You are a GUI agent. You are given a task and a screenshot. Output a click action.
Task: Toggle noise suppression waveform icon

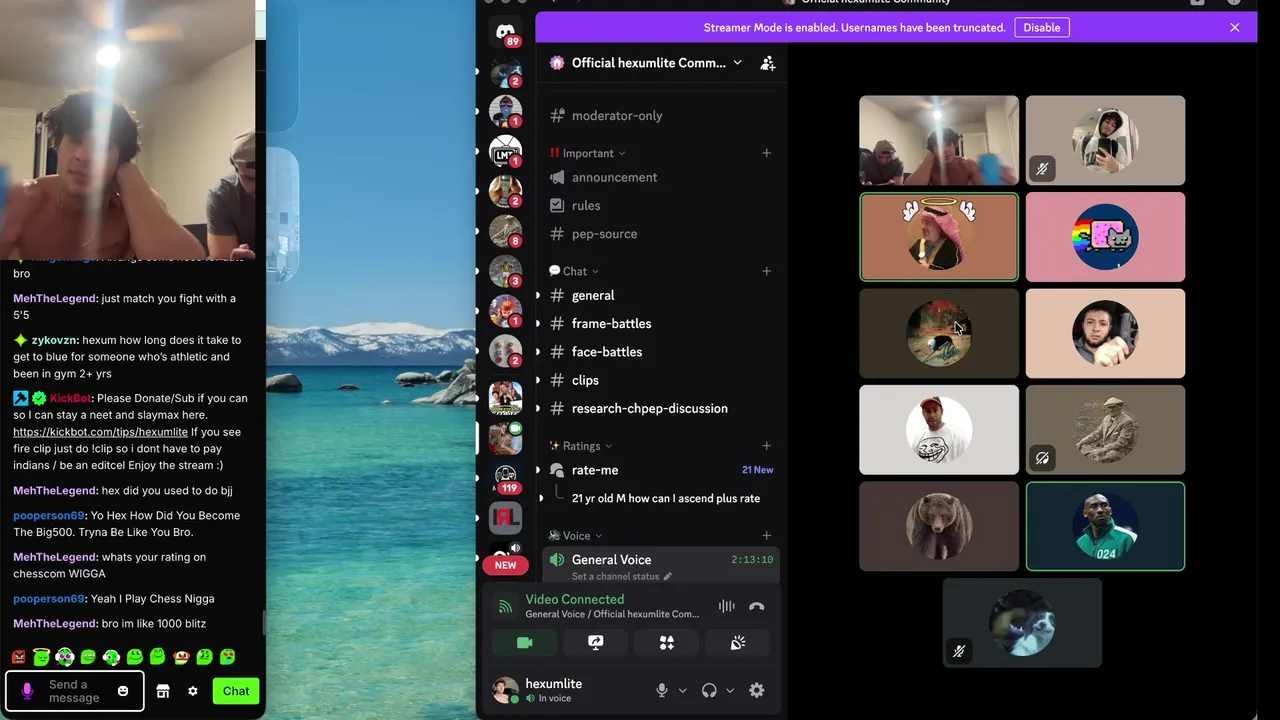click(726, 606)
